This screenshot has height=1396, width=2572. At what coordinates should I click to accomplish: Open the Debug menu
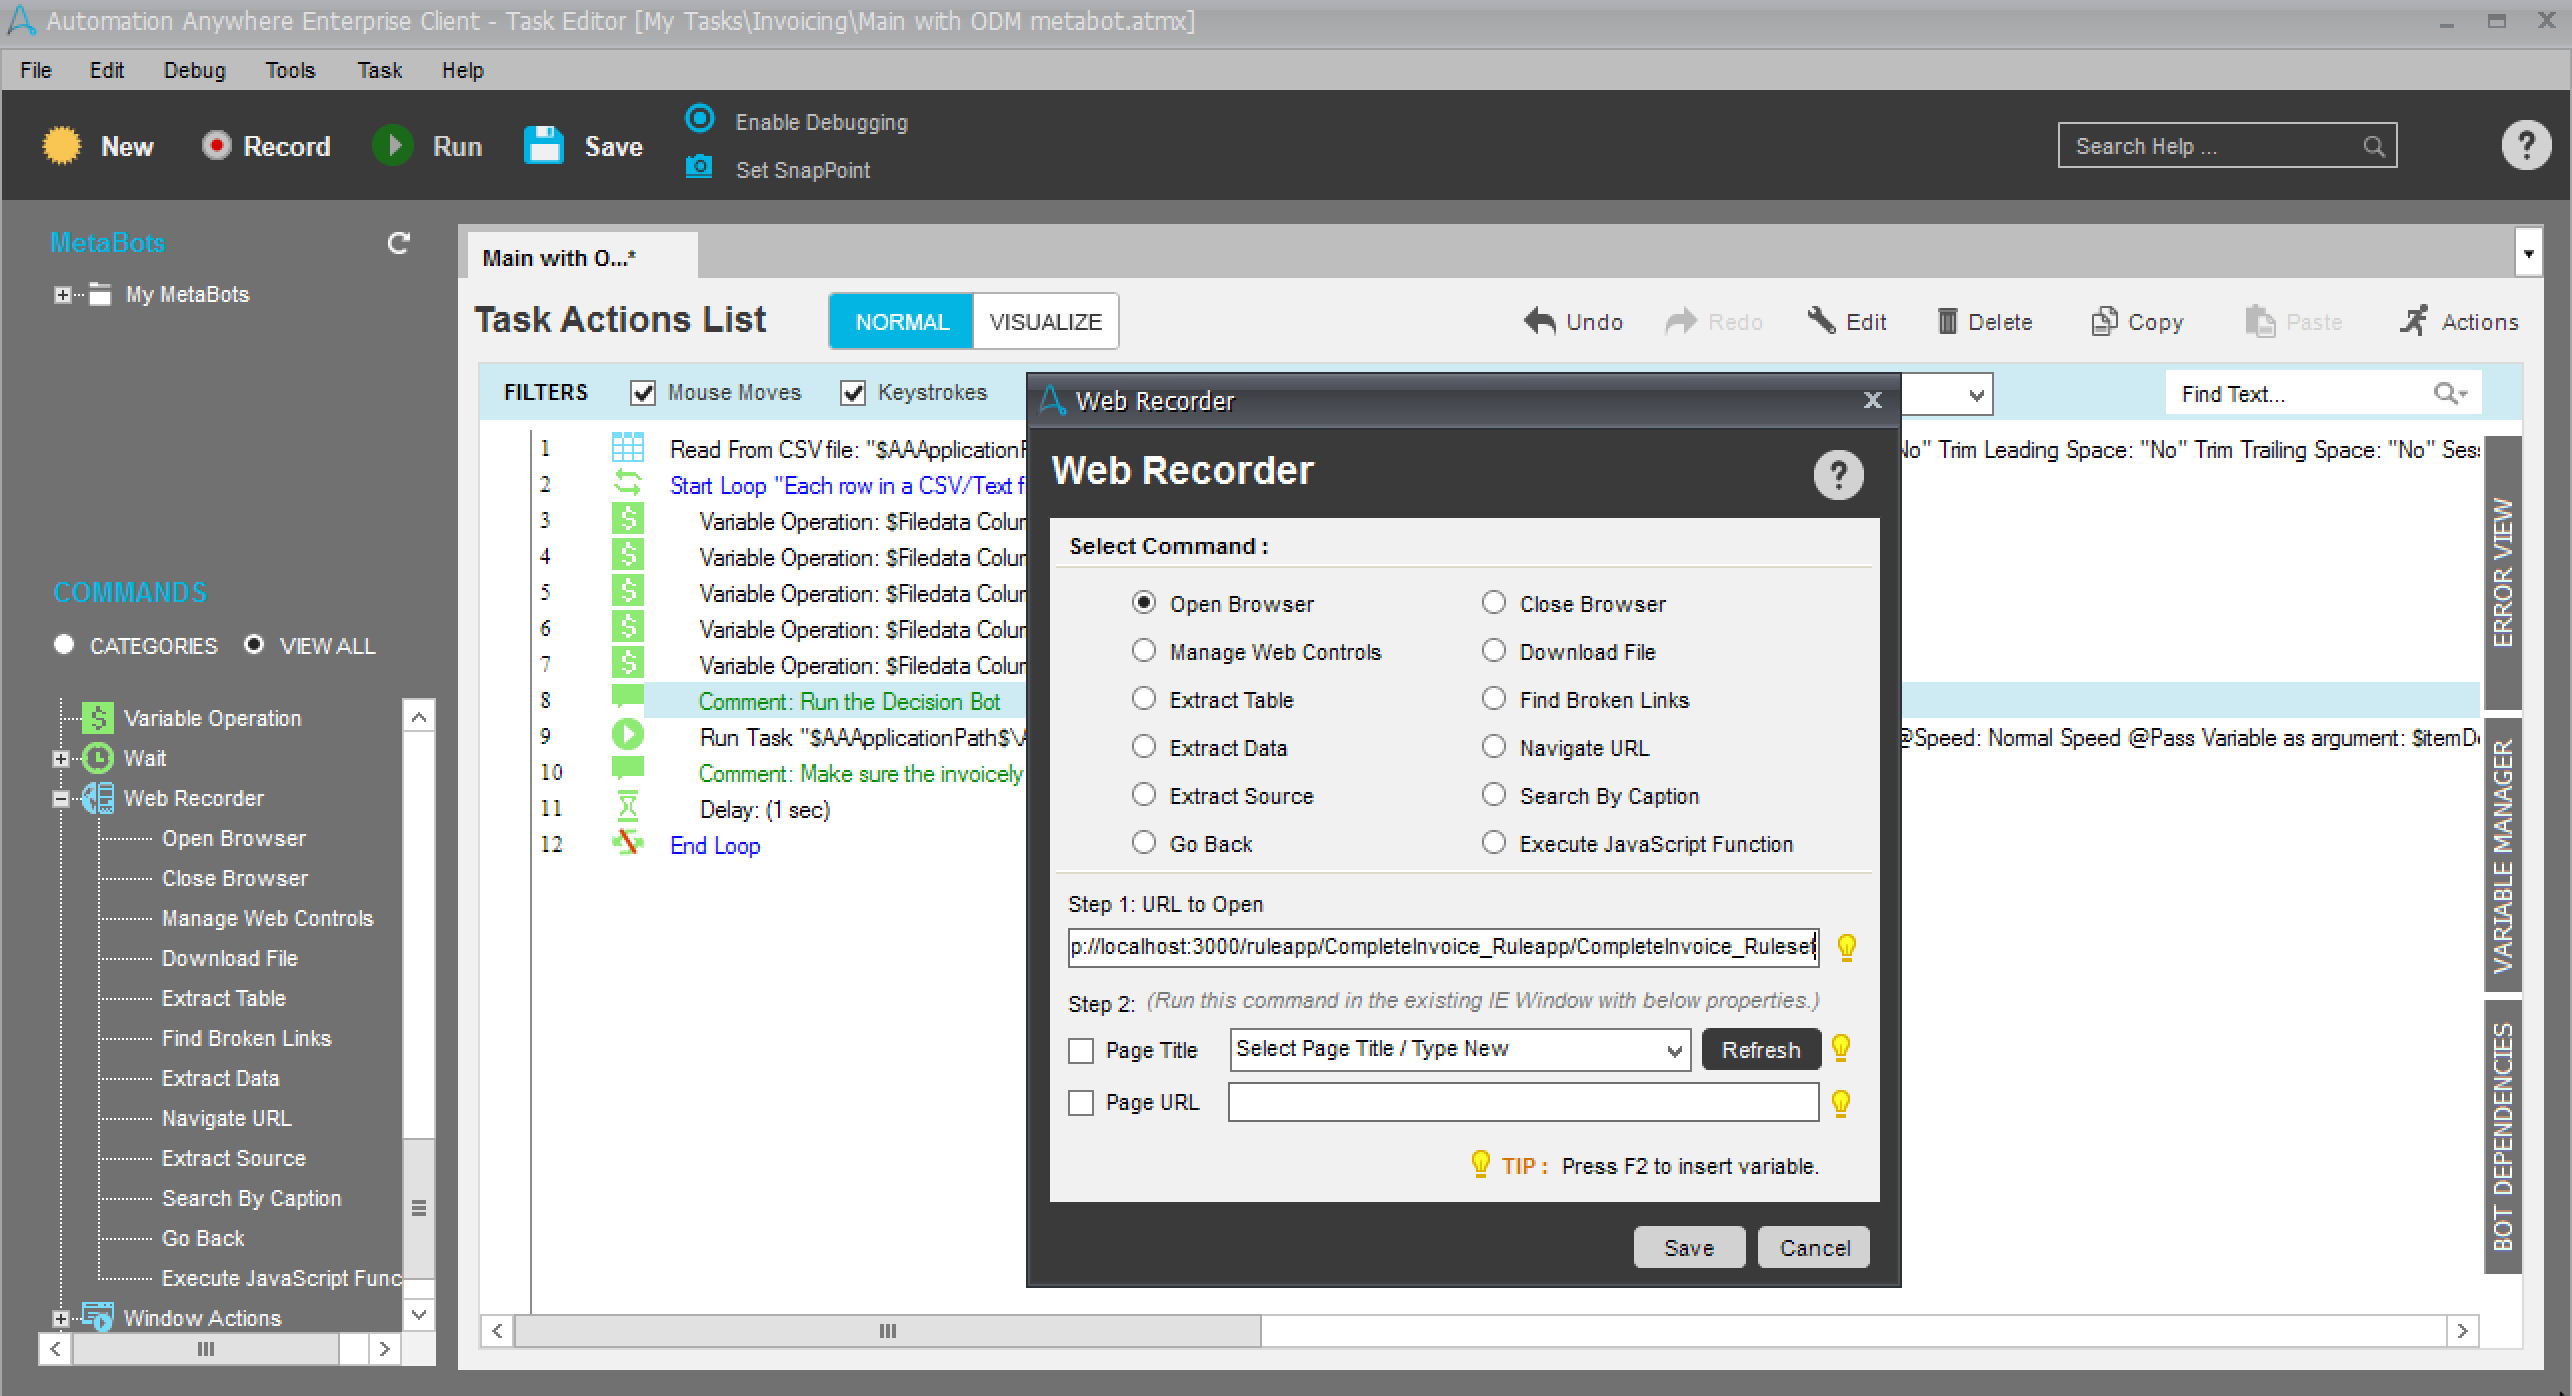pyautogui.click(x=194, y=70)
